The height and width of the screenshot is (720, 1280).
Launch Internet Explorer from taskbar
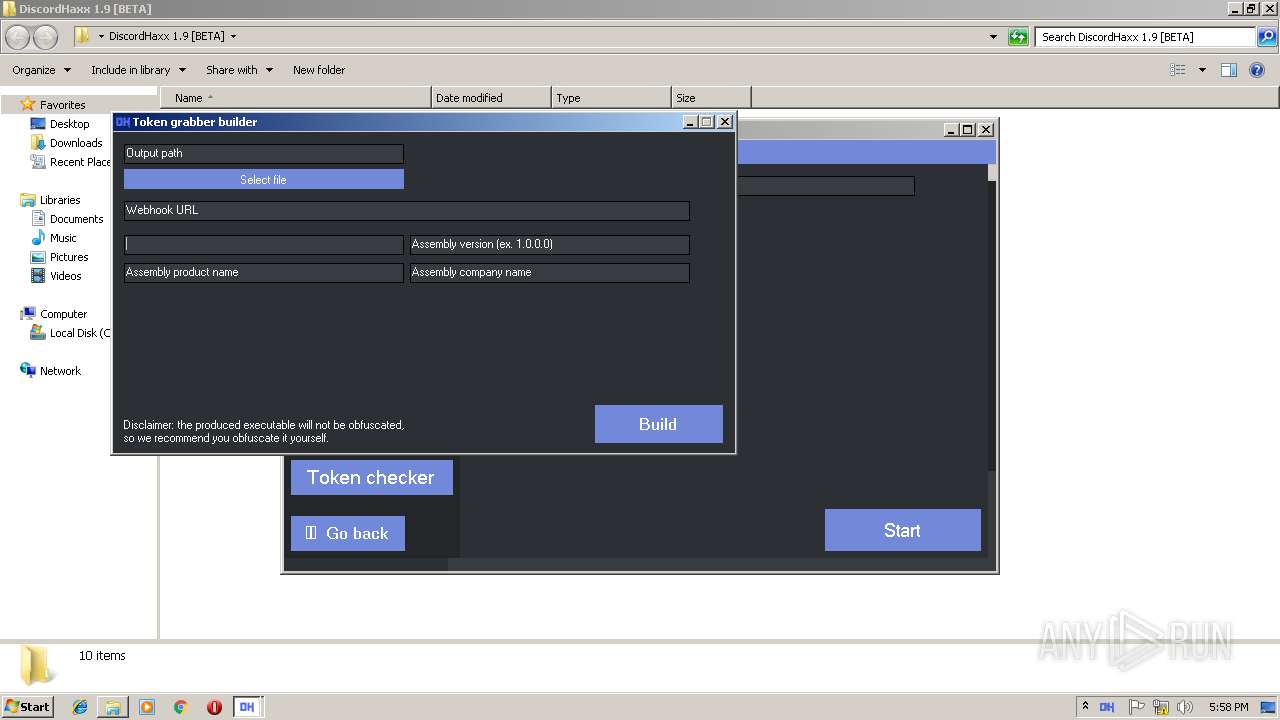coord(80,707)
